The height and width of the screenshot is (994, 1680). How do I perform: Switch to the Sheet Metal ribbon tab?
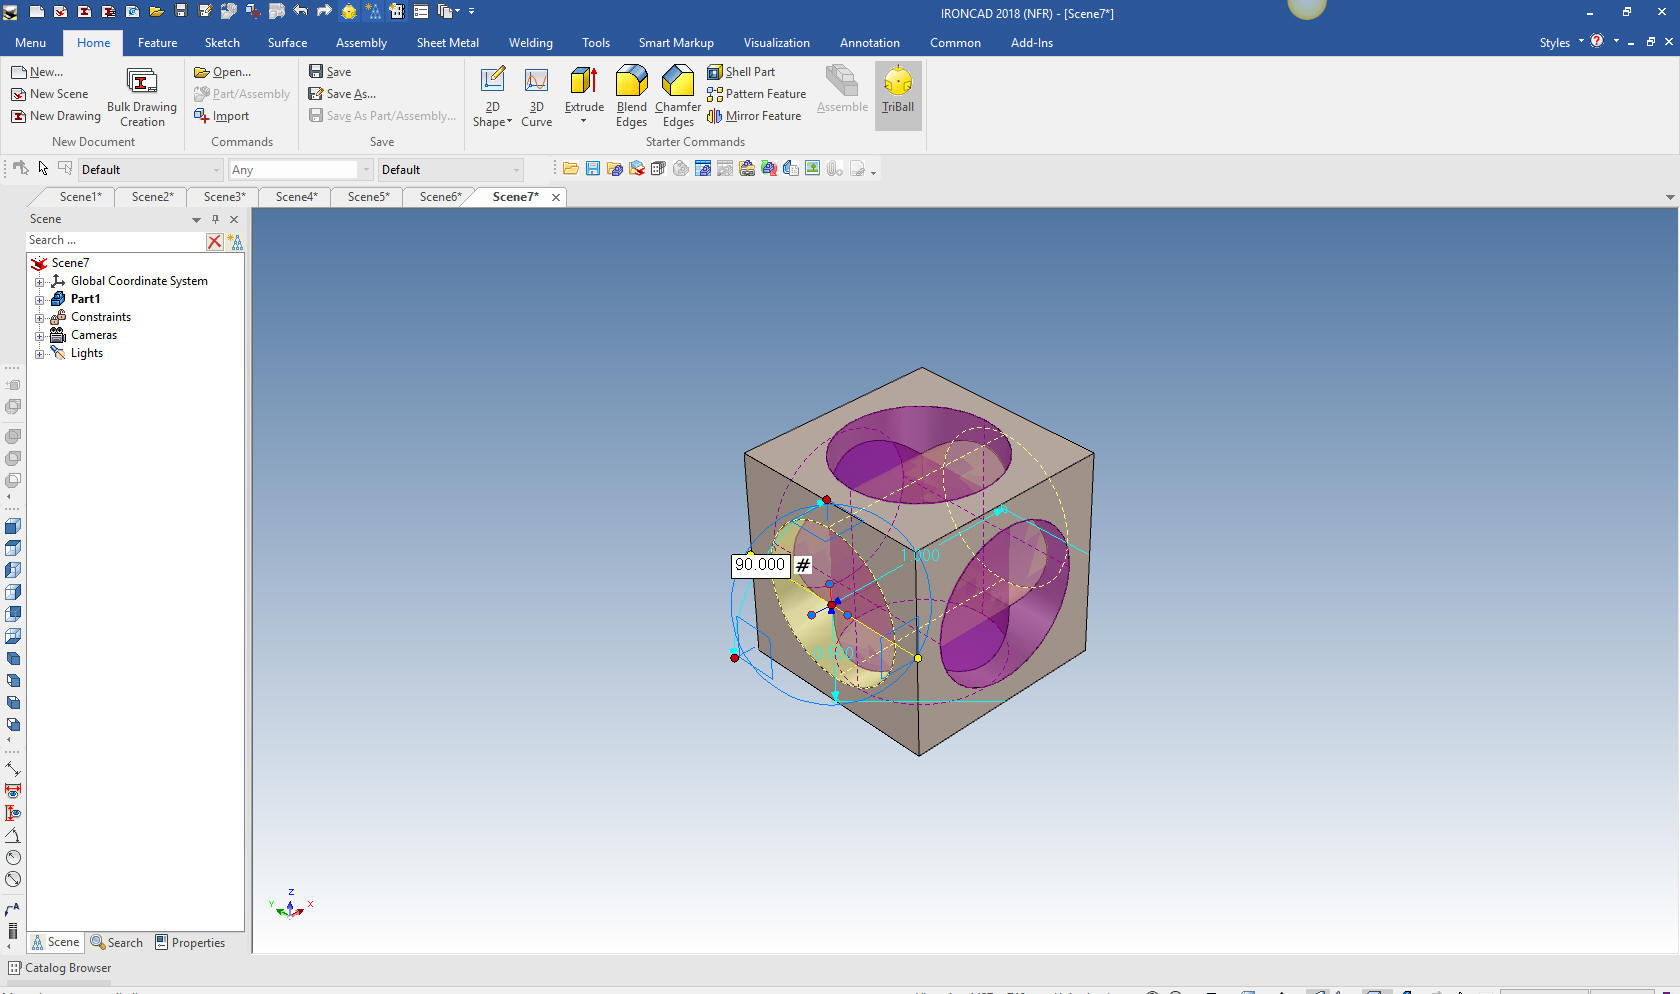(447, 43)
